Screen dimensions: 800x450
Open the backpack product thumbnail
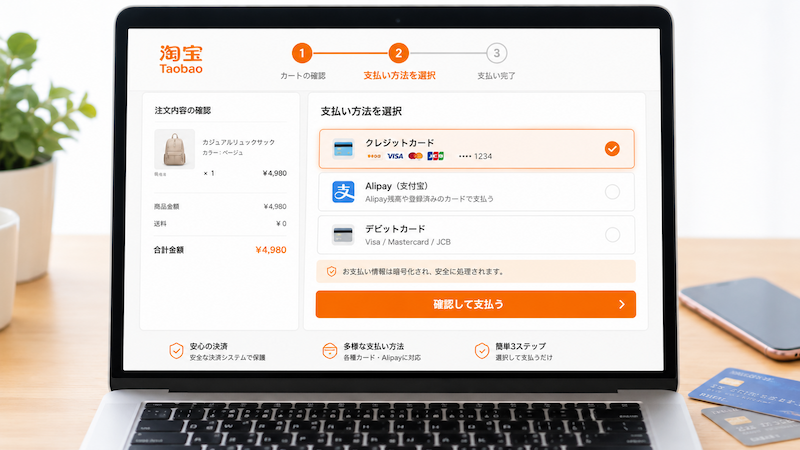pos(174,149)
